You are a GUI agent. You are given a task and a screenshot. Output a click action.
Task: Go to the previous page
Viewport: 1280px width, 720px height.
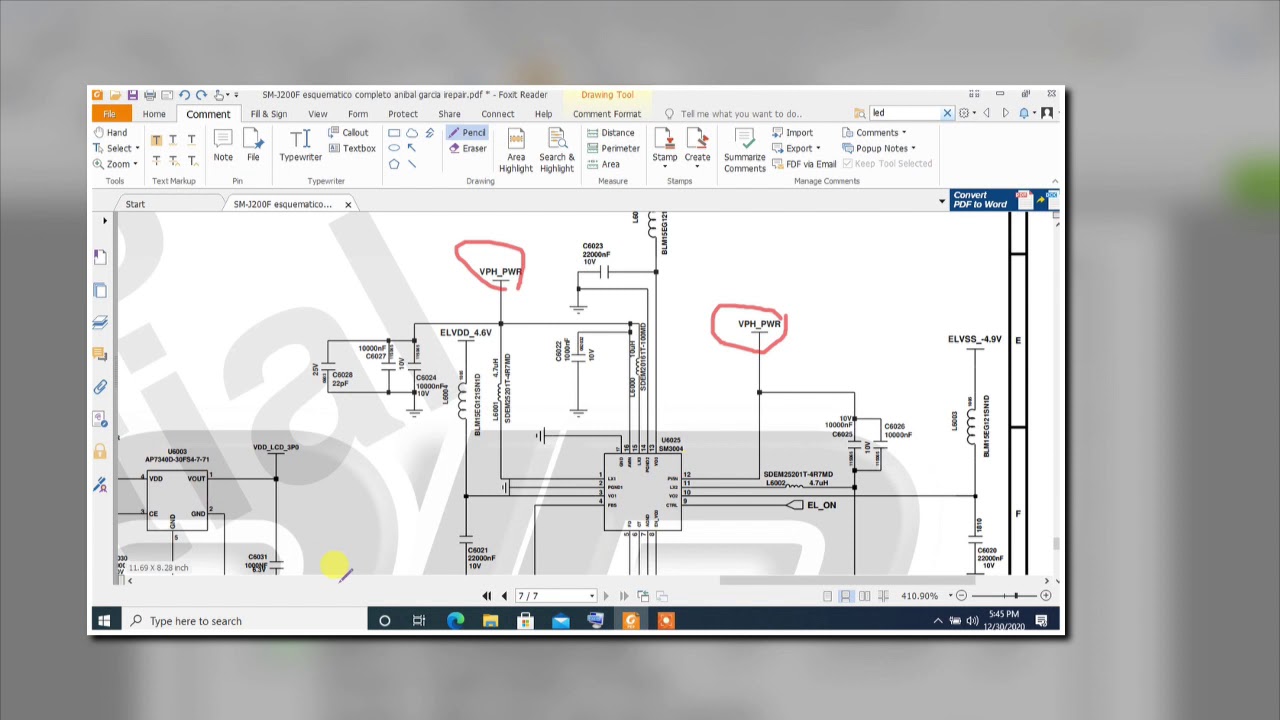pos(504,596)
